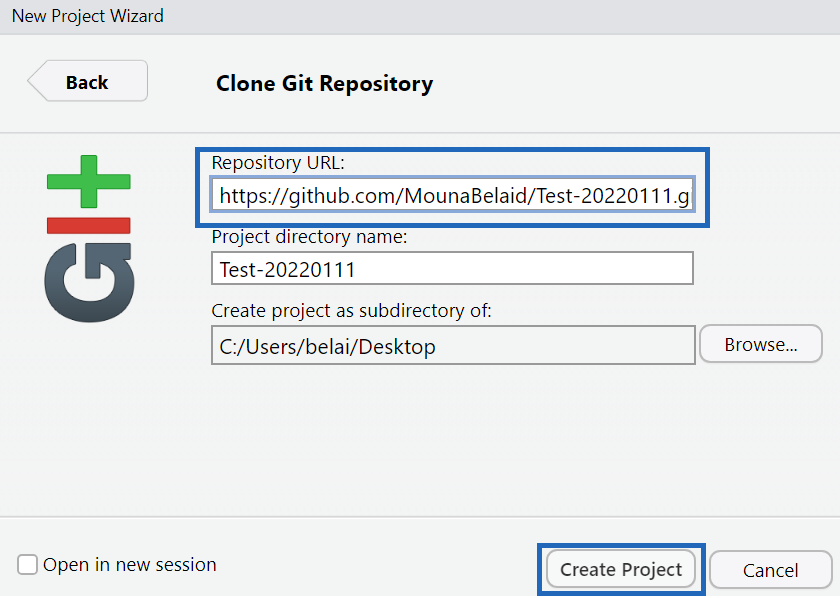Screen dimensions: 840x598
Task: Dismiss the wizard with Cancel
Action: 770,570
